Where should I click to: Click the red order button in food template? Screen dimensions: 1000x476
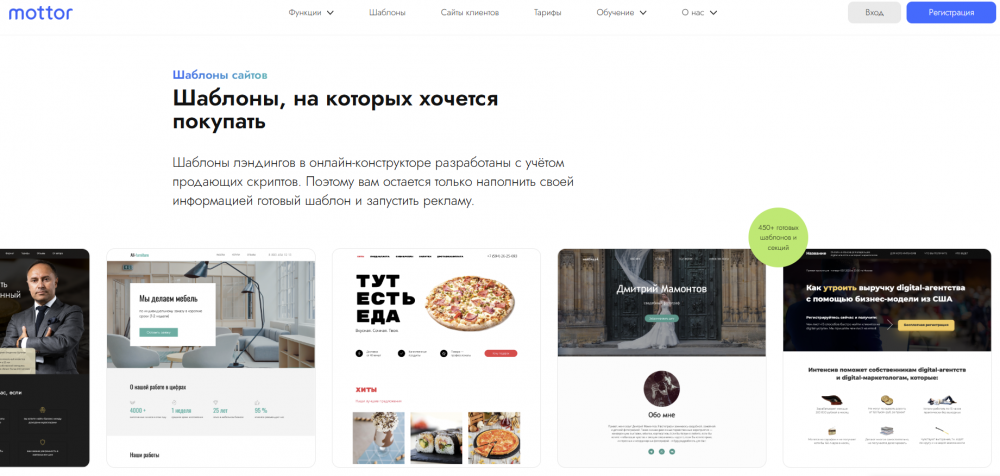(x=501, y=353)
